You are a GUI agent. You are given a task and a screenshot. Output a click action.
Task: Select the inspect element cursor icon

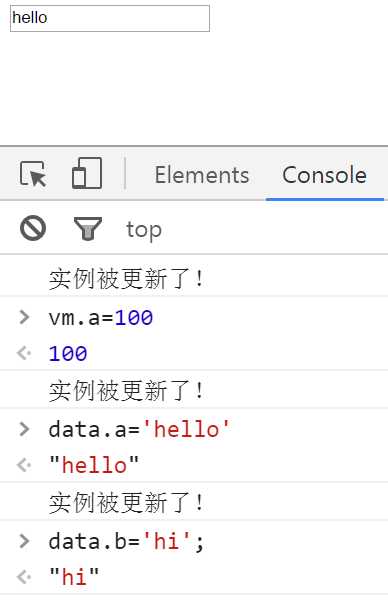[x=33, y=174]
